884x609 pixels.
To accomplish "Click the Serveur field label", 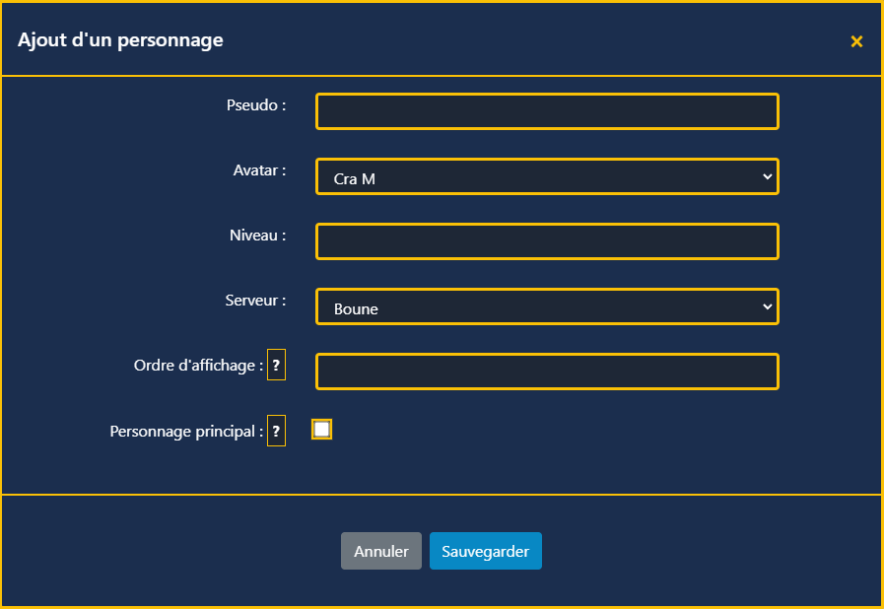I will pos(255,300).
